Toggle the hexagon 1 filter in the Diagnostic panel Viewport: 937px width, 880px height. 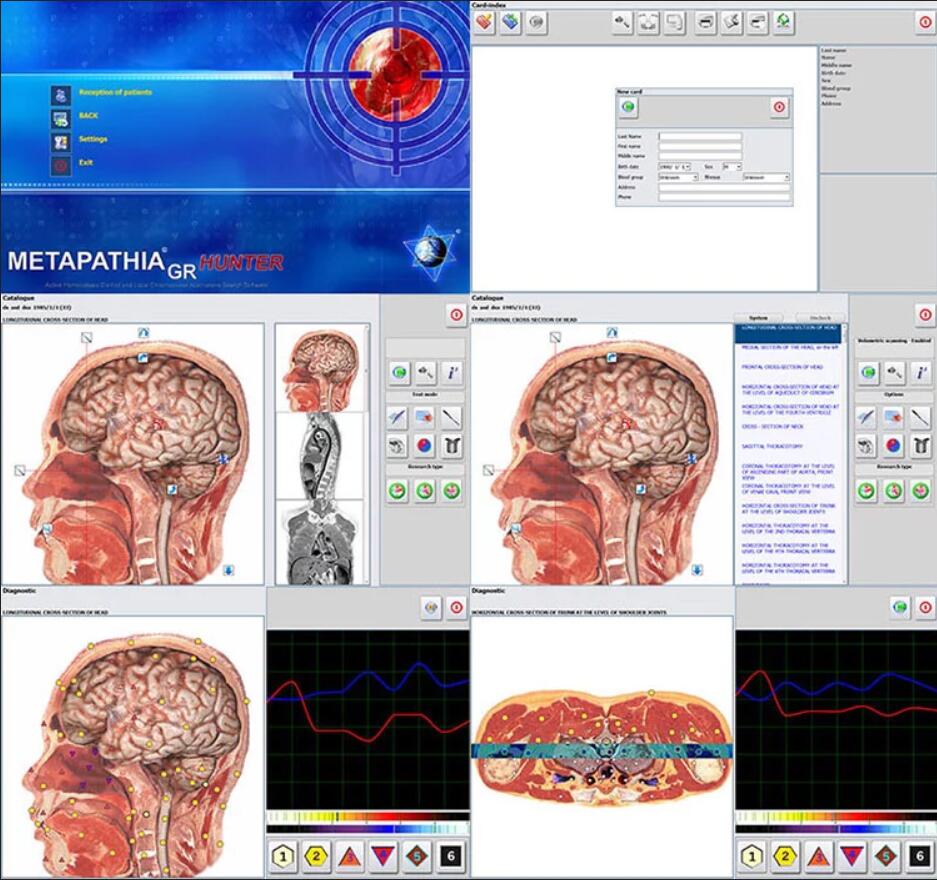point(283,854)
